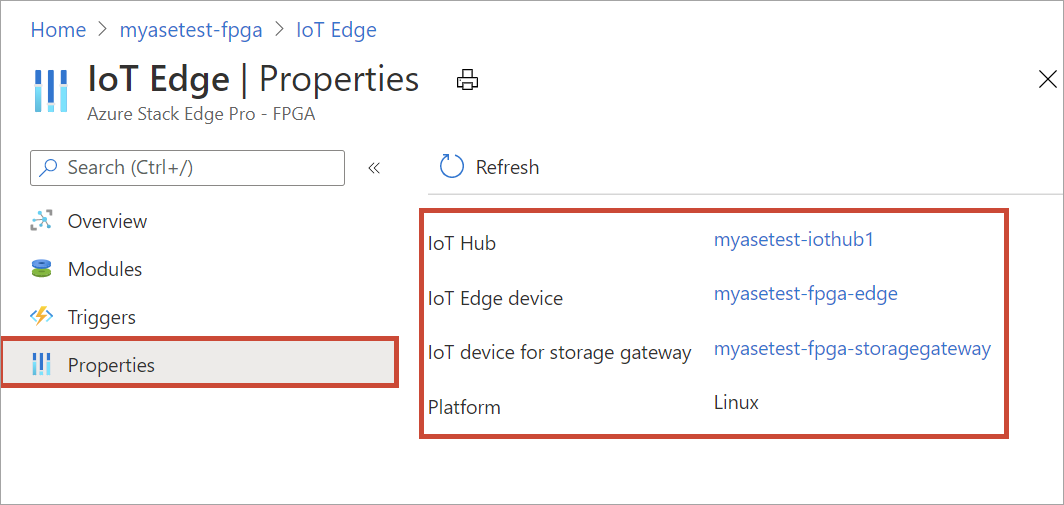This screenshot has height=505, width=1064.
Task: Click the Properties sidebar icon
Action: coord(41,365)
